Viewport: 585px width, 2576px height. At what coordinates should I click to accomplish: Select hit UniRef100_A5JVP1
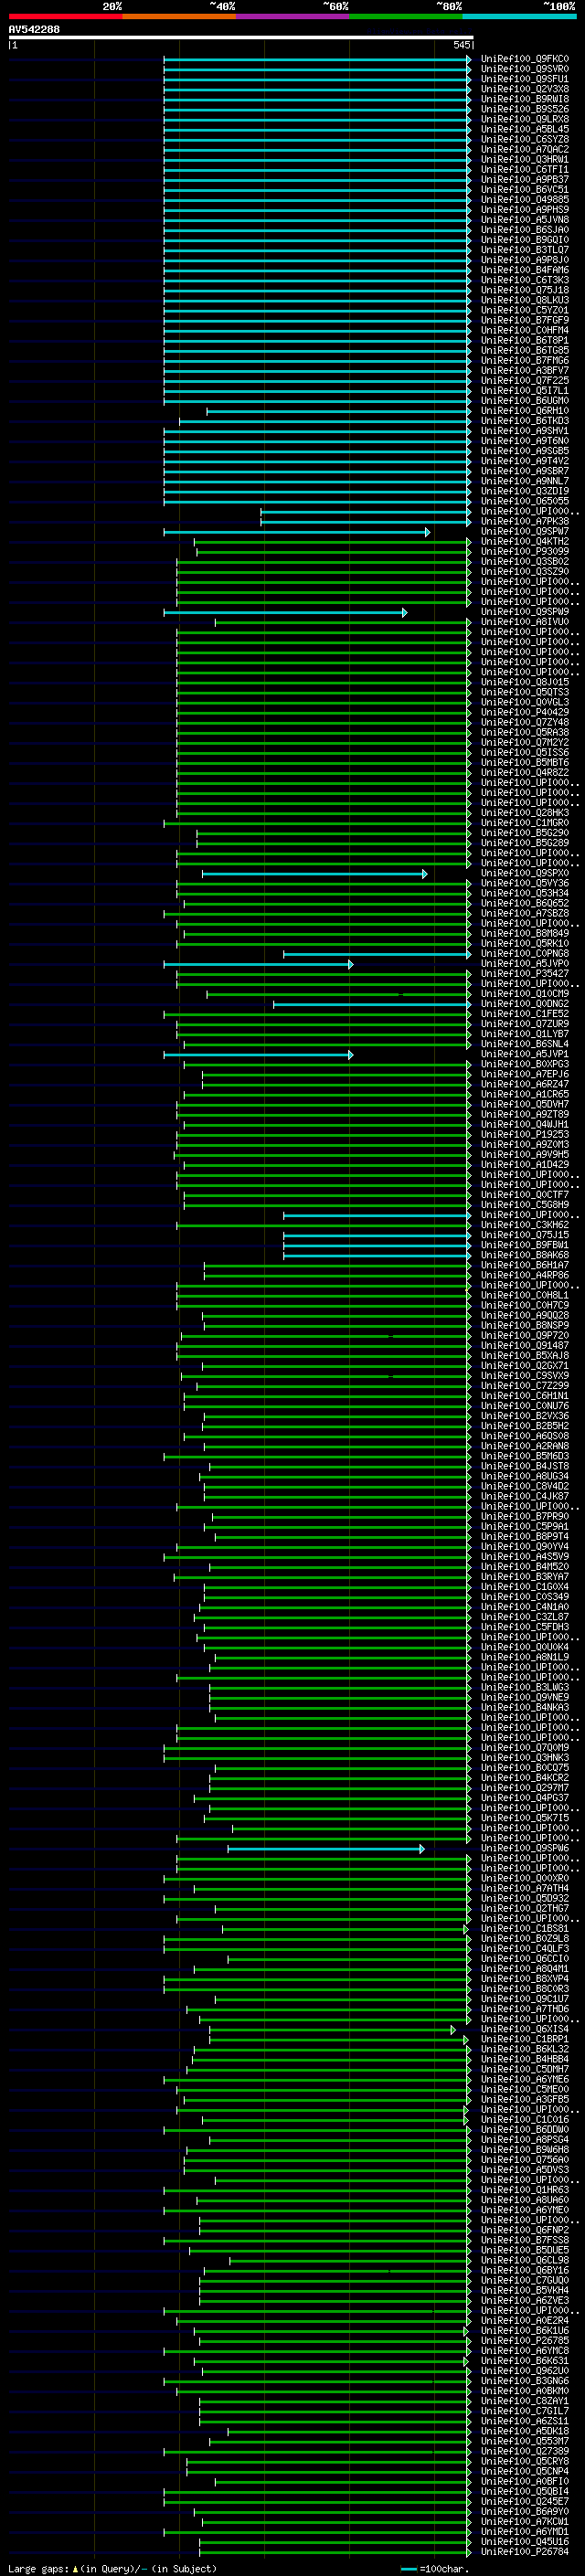tap(524, 1055)
